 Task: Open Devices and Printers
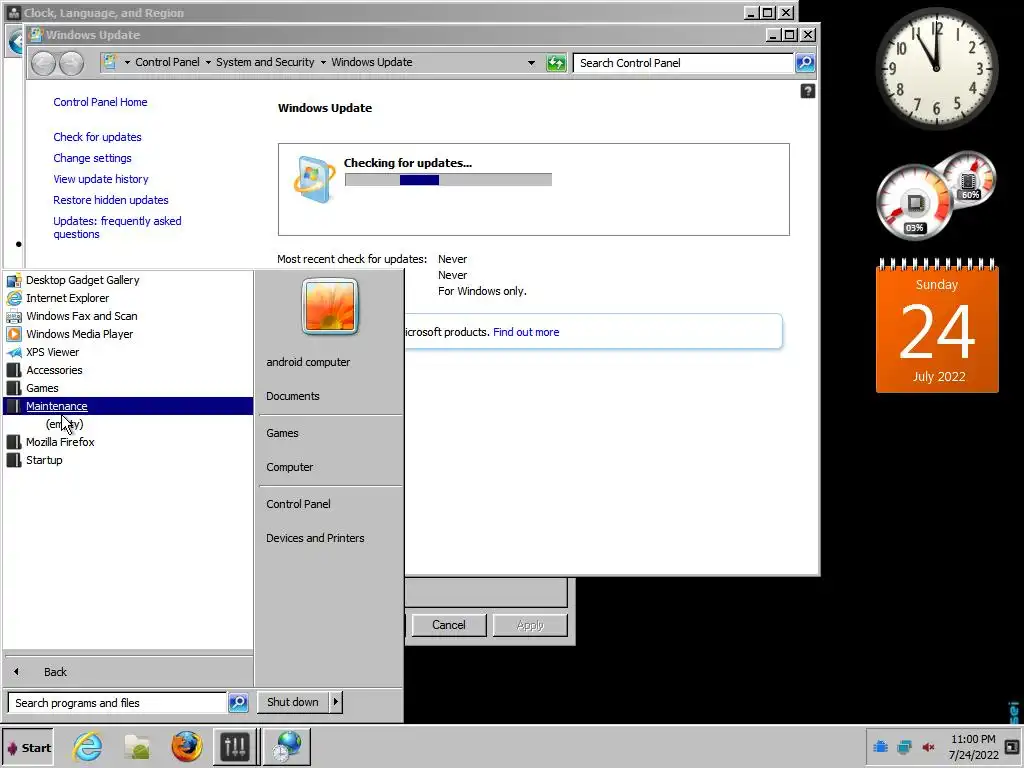coord(315,538)
